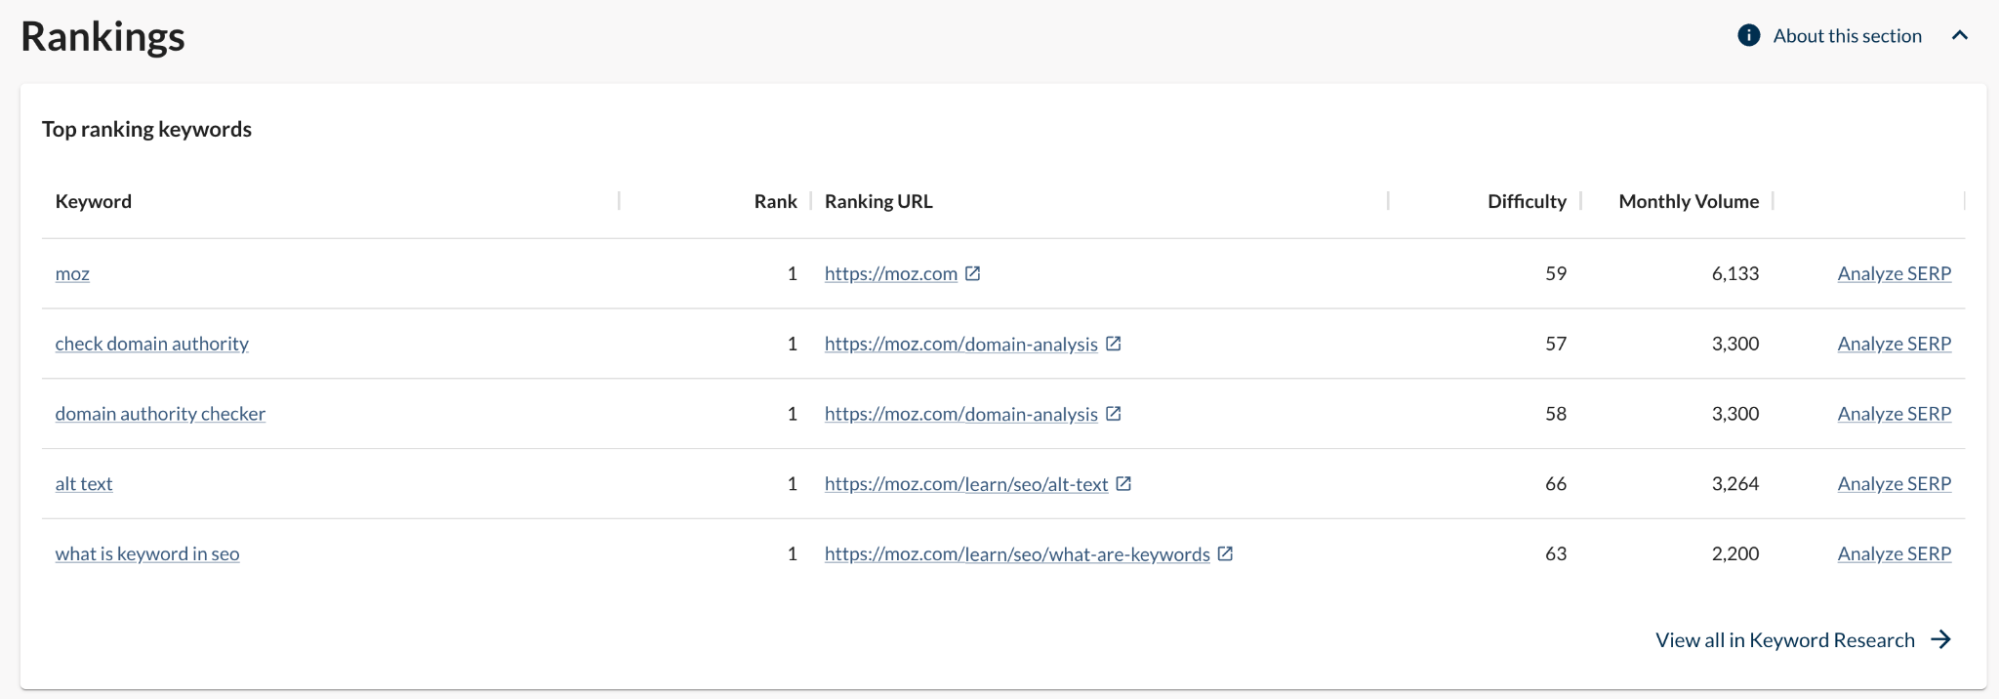Viewport: 1999px width, 699px height.
Task: Click the info icon beside About this section
Action: click(1748, 36)
